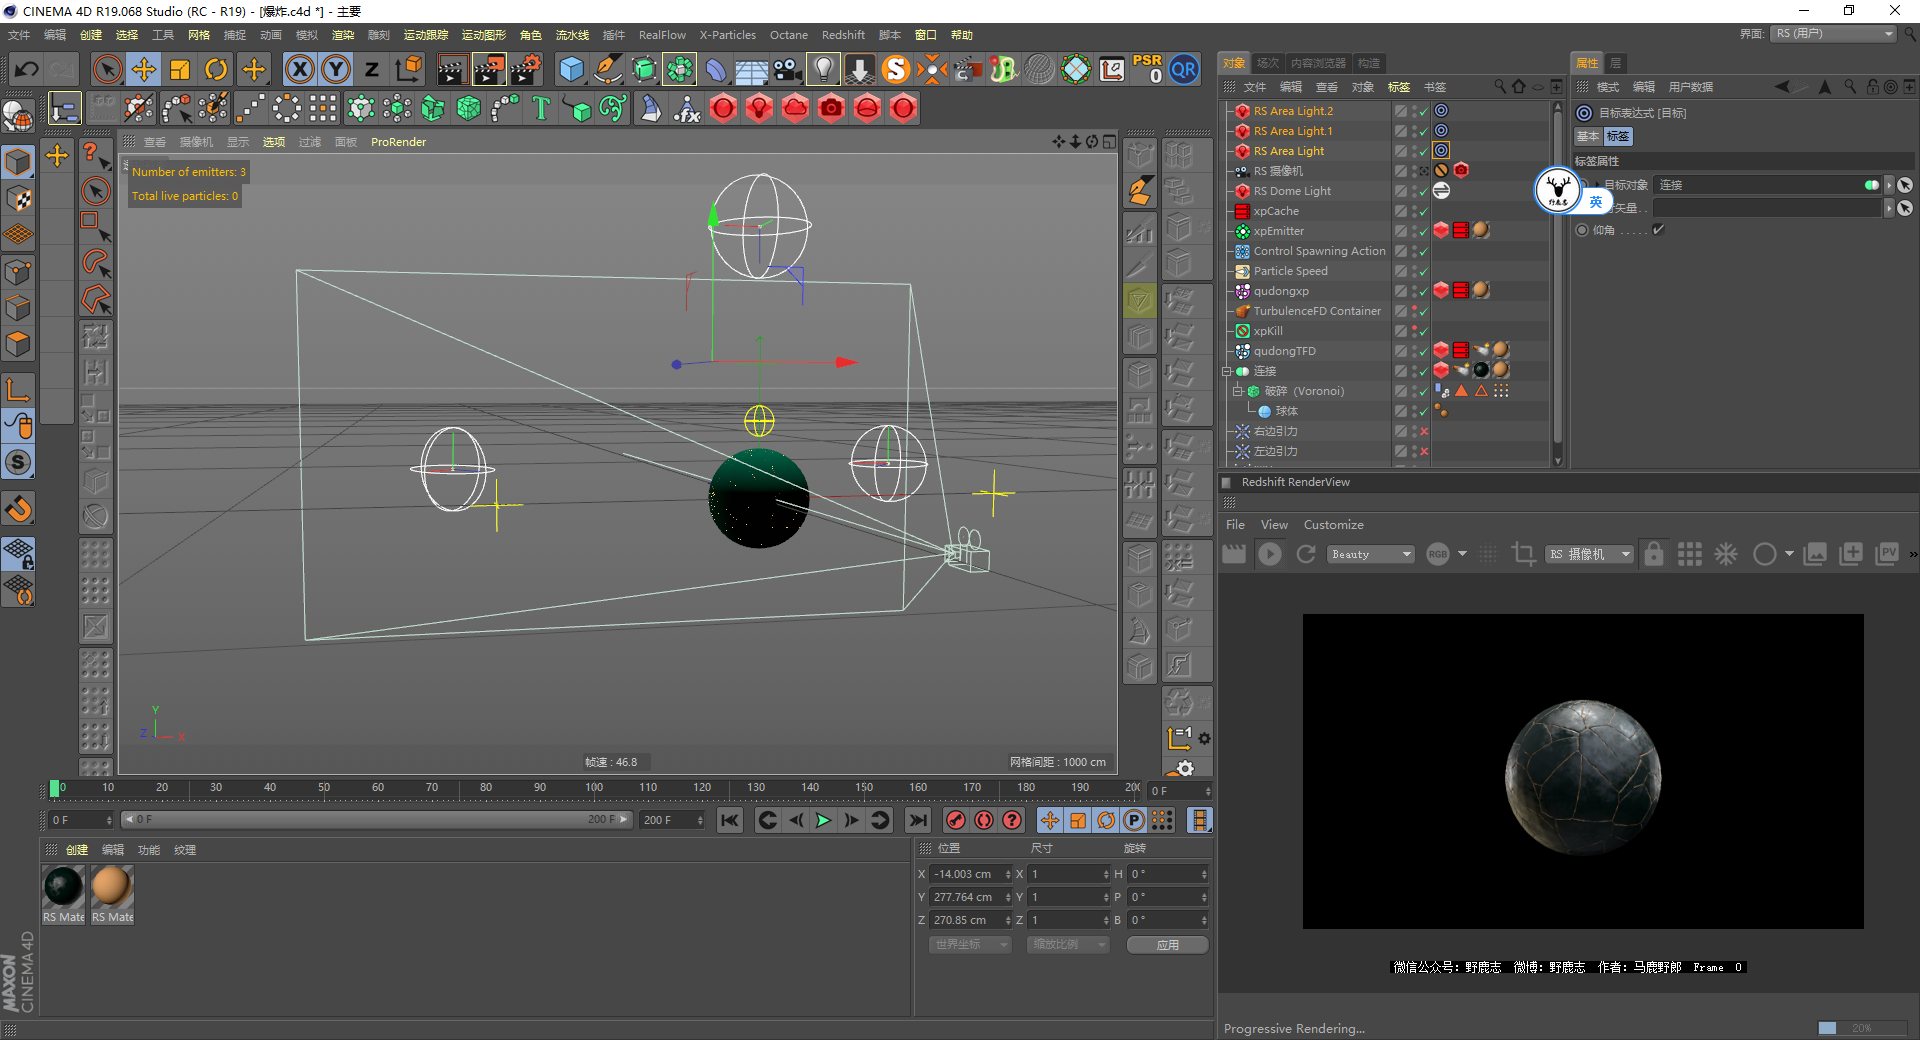Click the blue QR plugin icon
Image resolution: width=1920 pixels, height=1040 pixels.
pos(1184,69)
